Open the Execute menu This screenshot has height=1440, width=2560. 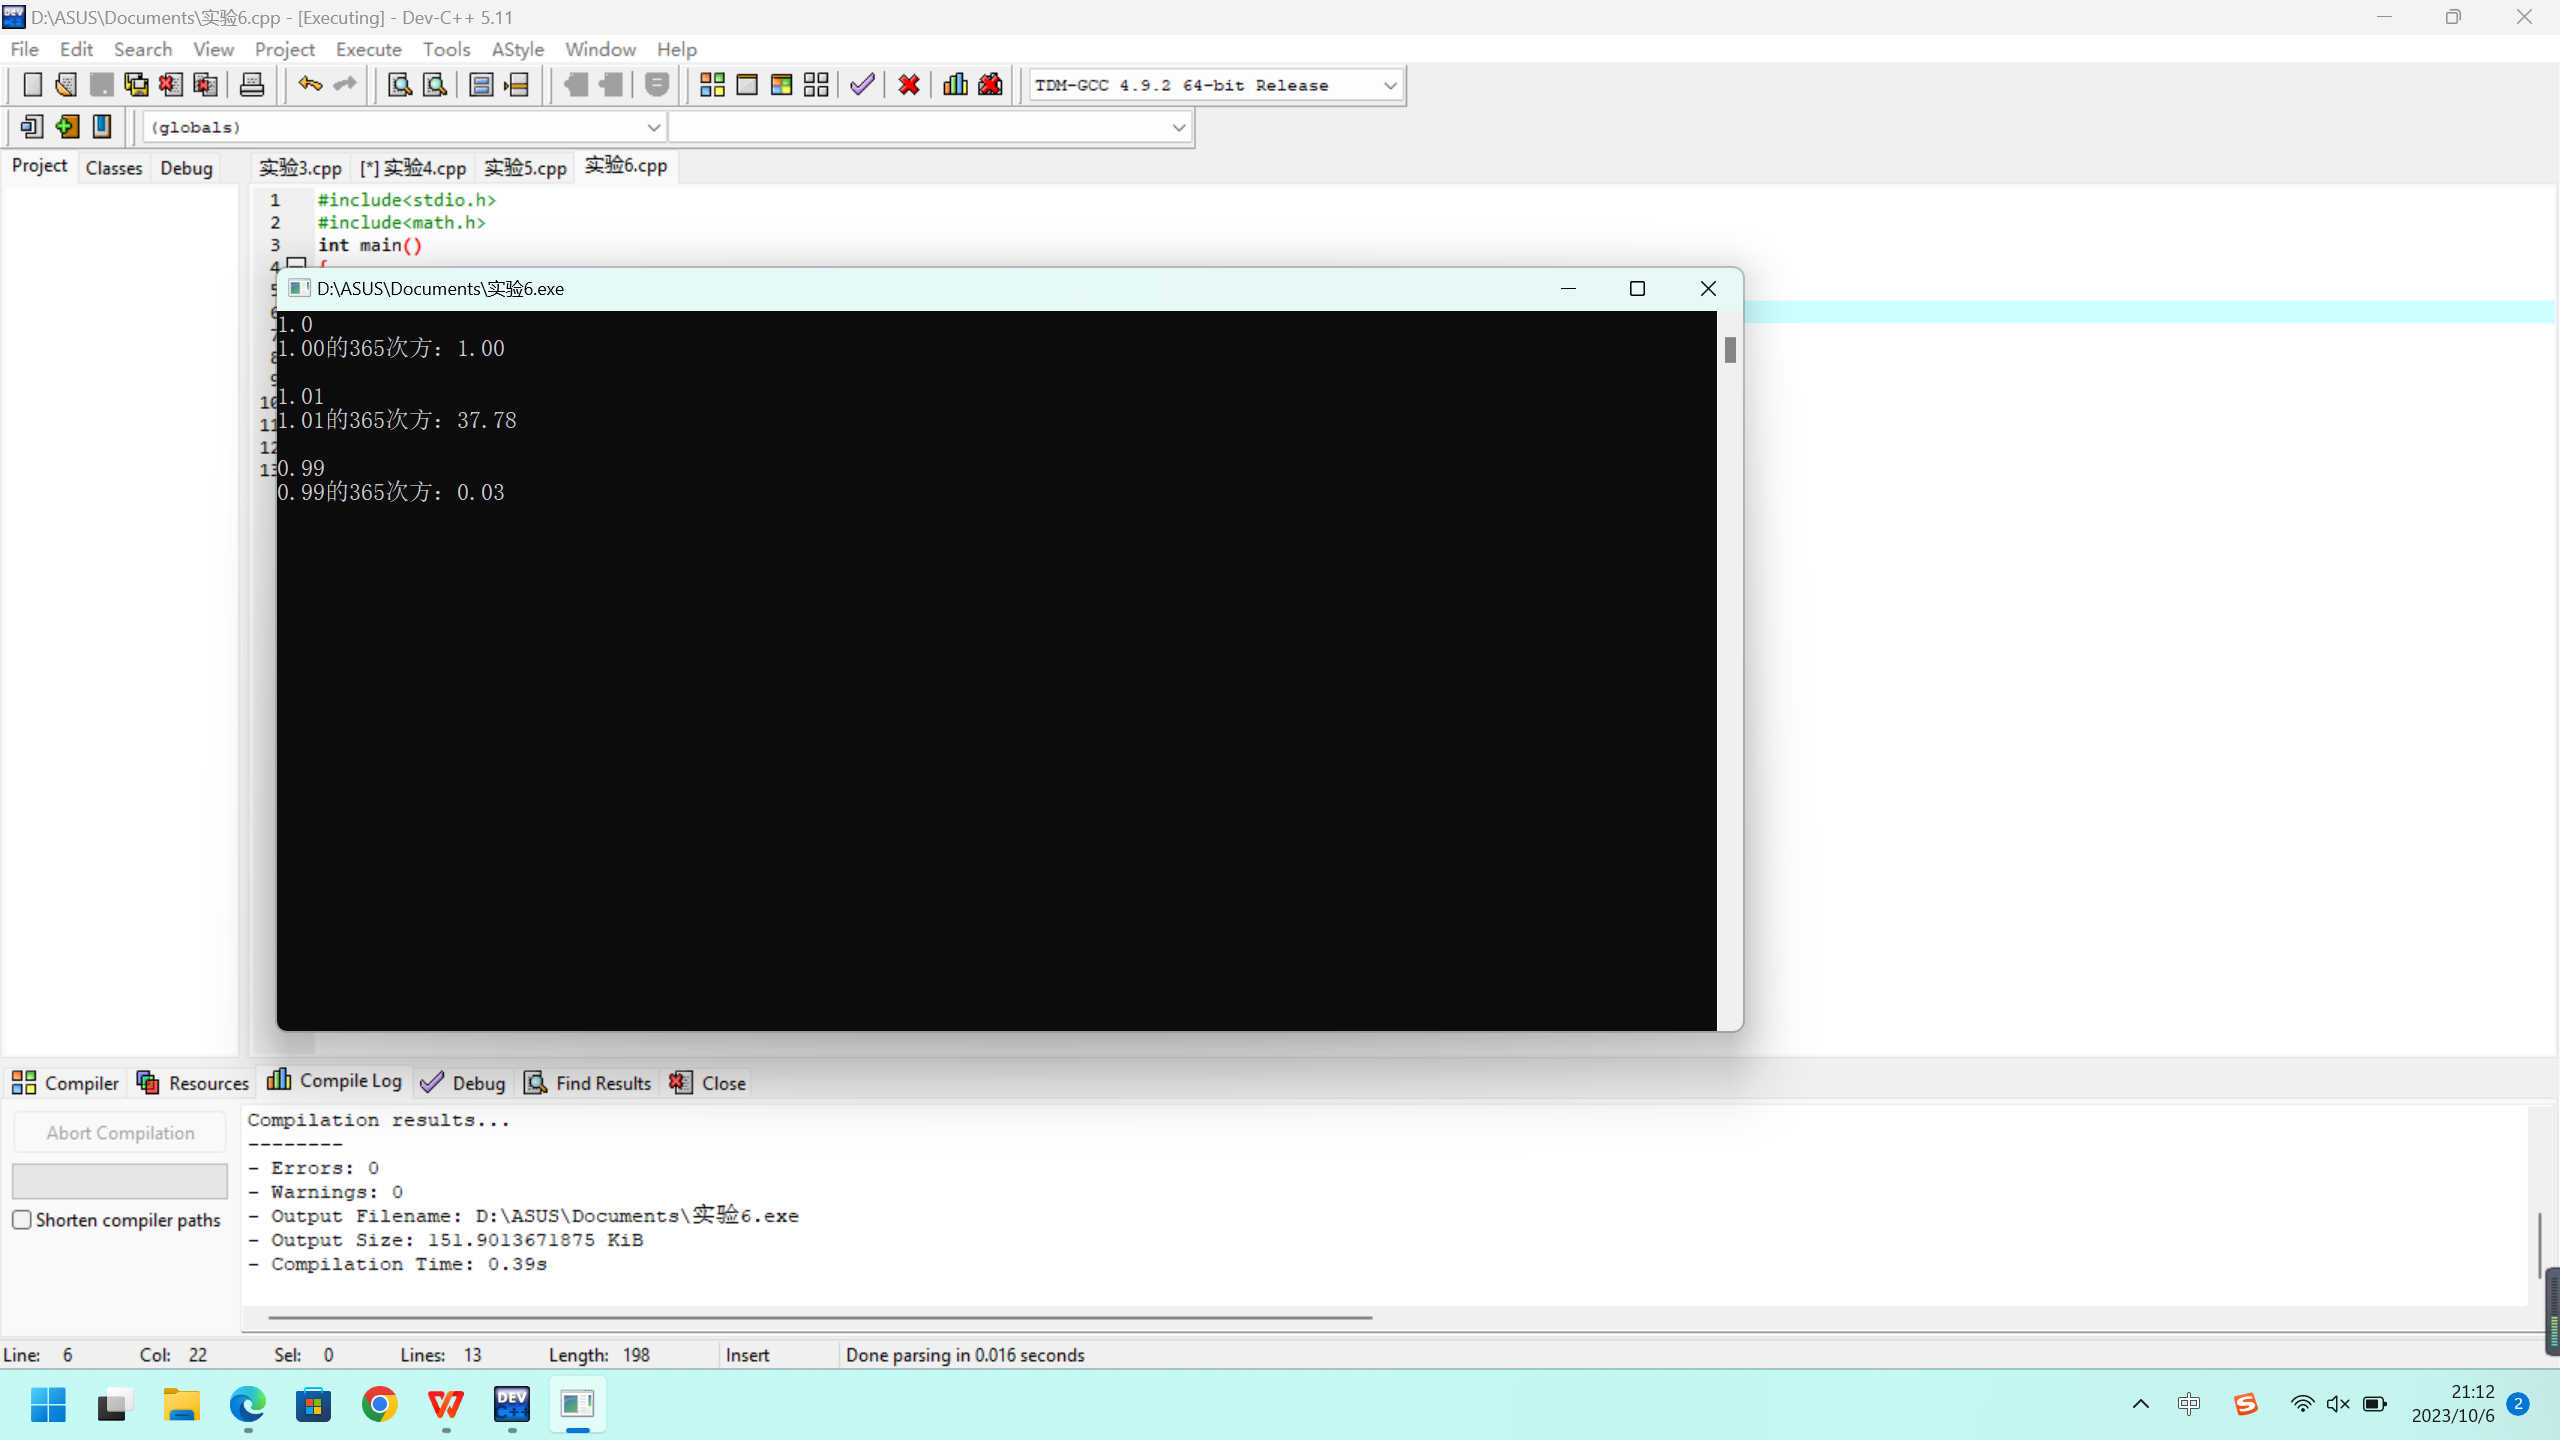click(x=368, y=49)
